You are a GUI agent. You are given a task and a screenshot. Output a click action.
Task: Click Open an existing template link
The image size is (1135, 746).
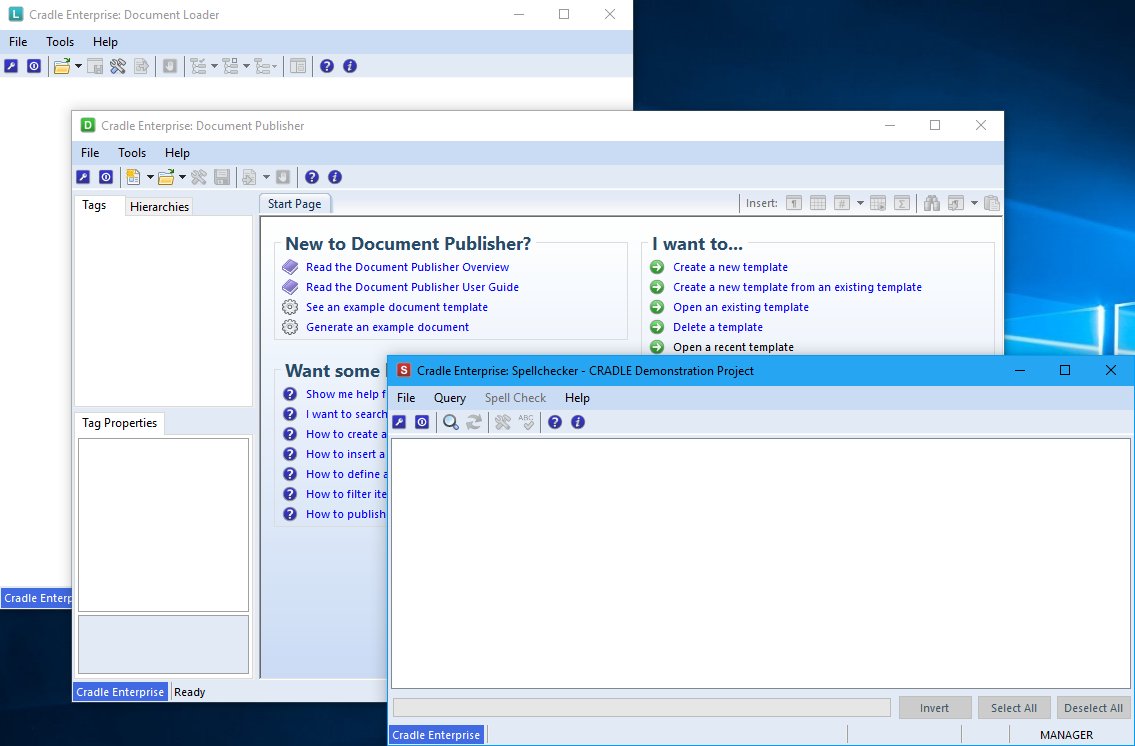[x=741, y=307]
